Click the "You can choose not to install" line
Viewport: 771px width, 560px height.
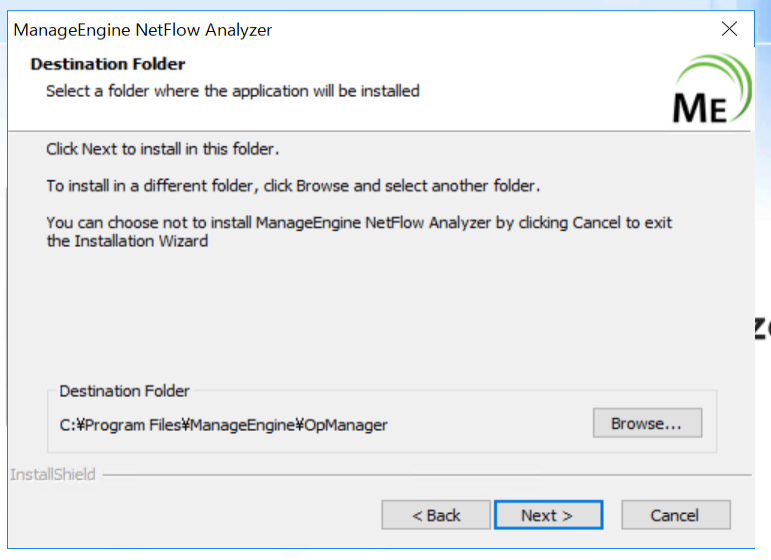[x=358, y=222]
